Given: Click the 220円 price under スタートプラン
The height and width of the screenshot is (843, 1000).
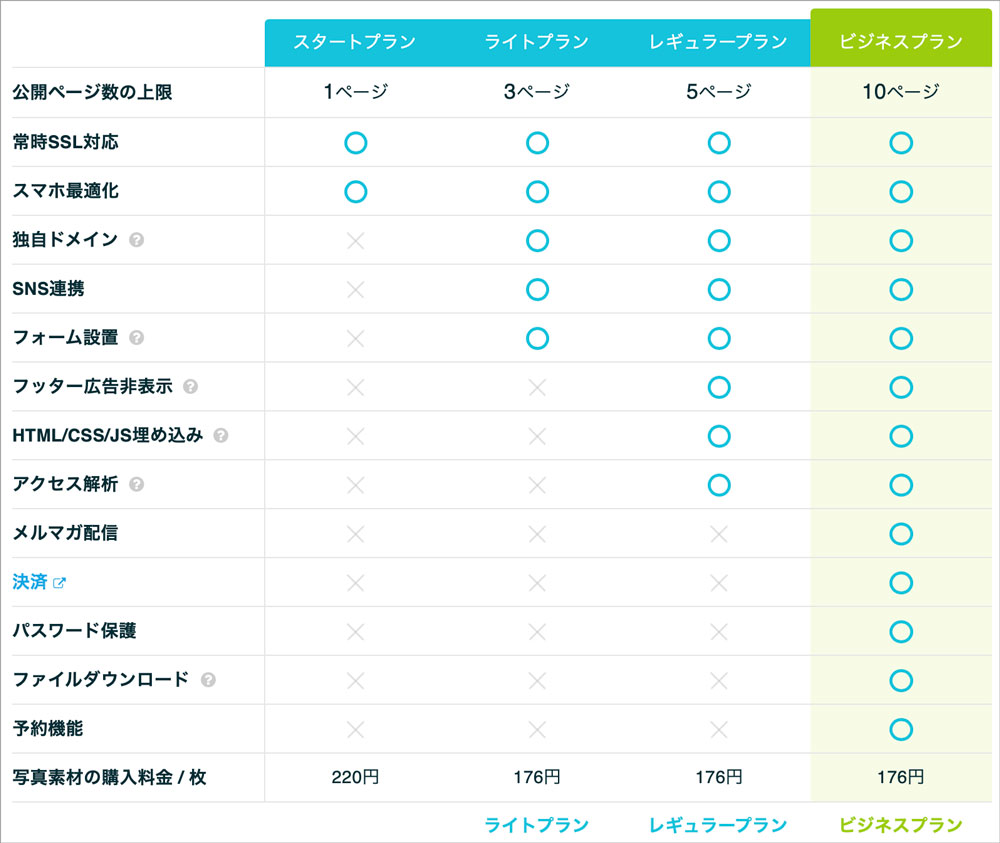Looking at the screenshot, I should (x=355, y=777).
